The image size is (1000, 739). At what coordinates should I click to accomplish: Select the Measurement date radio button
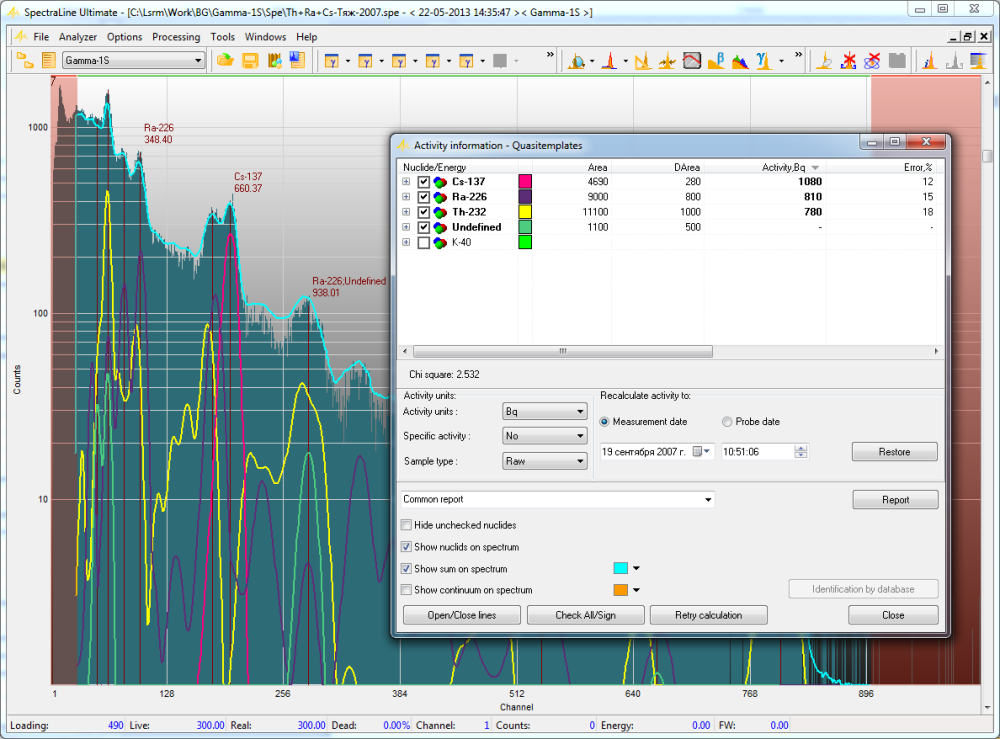pyautogui.click(x=605, y=421)
